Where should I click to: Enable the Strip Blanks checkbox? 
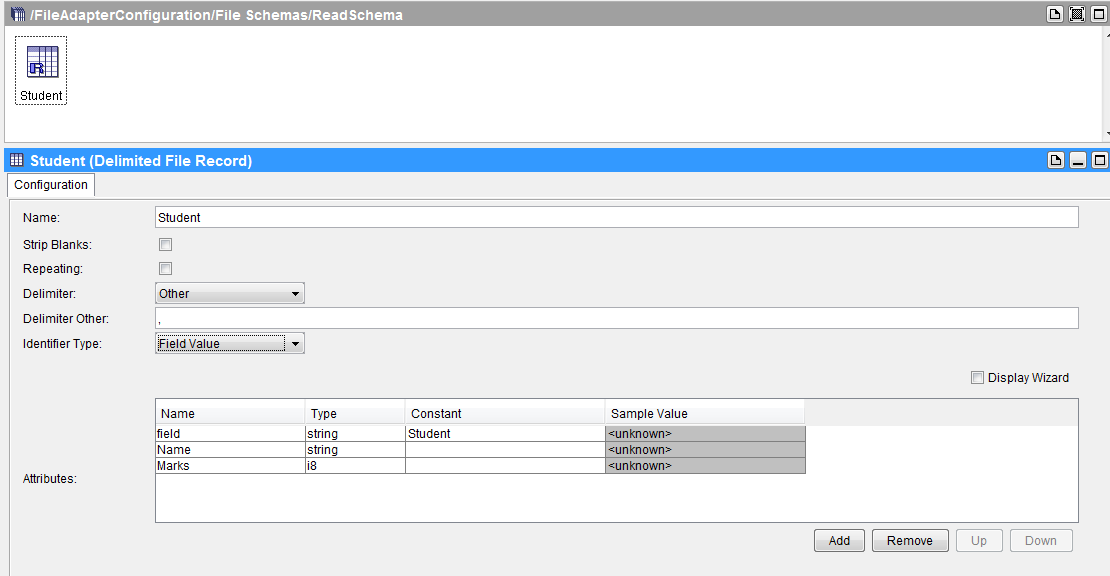tap(166, 245)
